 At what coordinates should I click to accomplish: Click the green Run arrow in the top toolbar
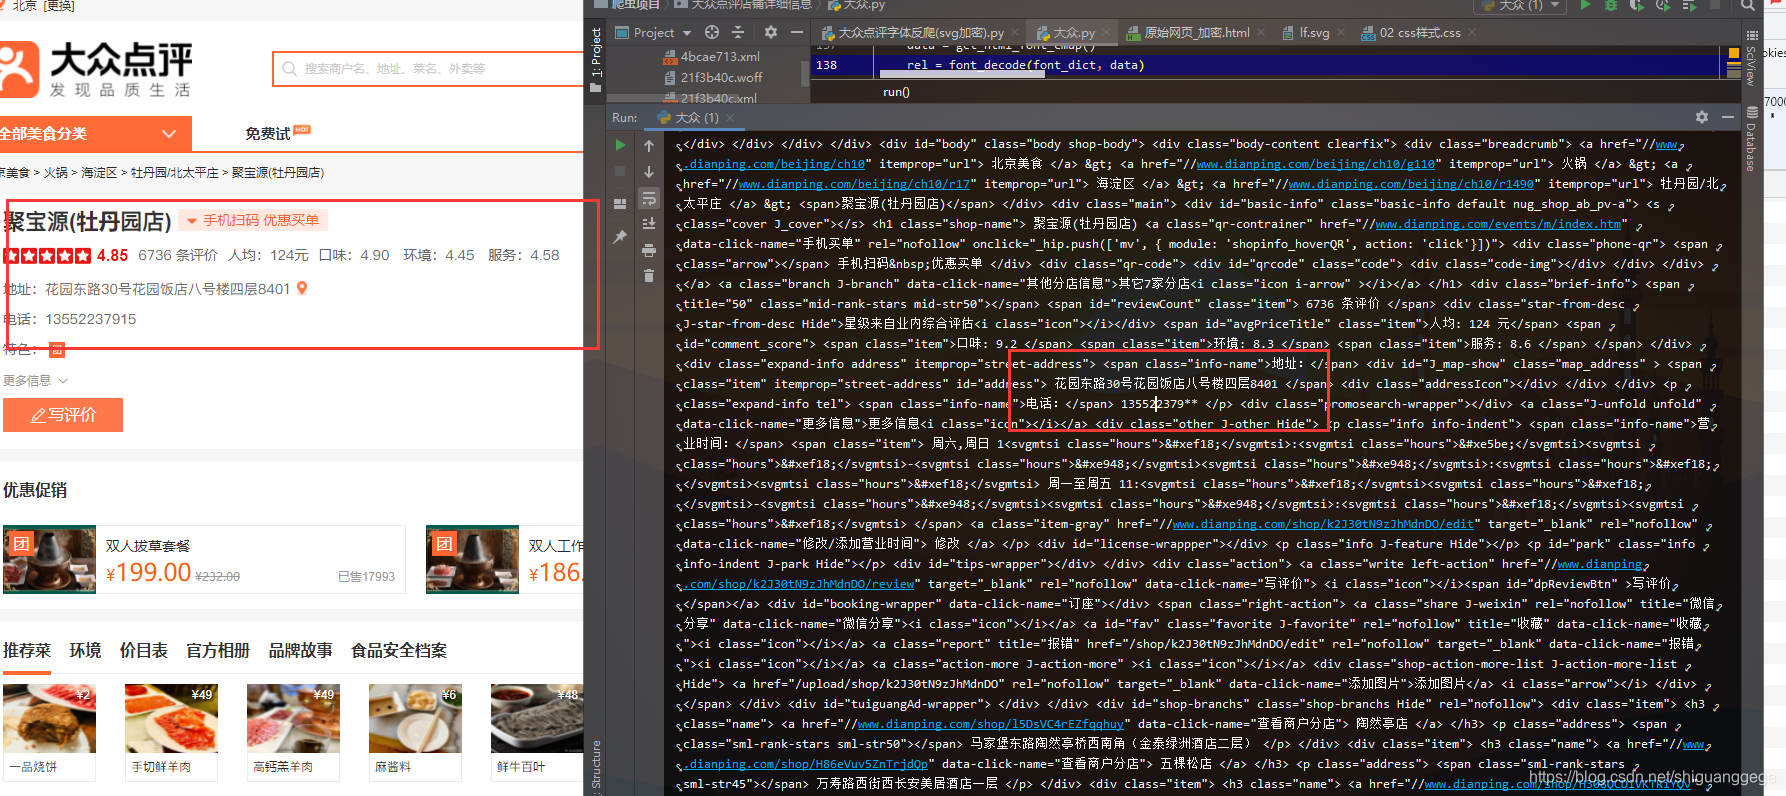[x=1585, y=5]
